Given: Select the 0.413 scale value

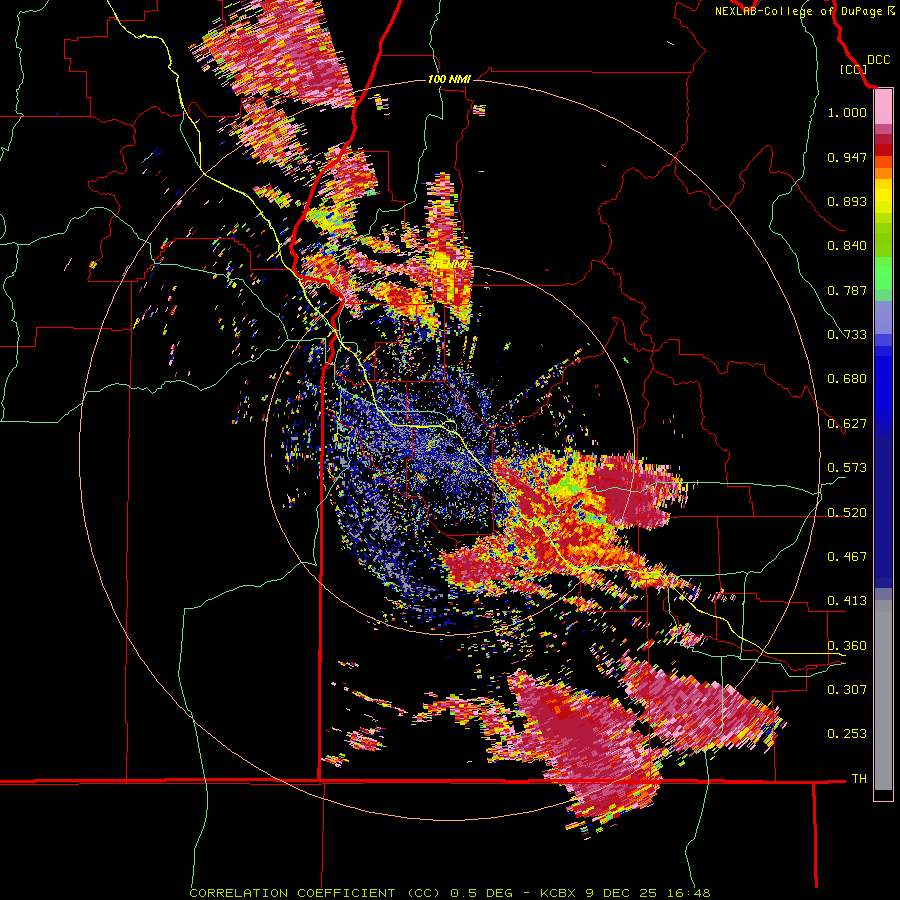Looking at the screenshot, I should tap(847, 601).
